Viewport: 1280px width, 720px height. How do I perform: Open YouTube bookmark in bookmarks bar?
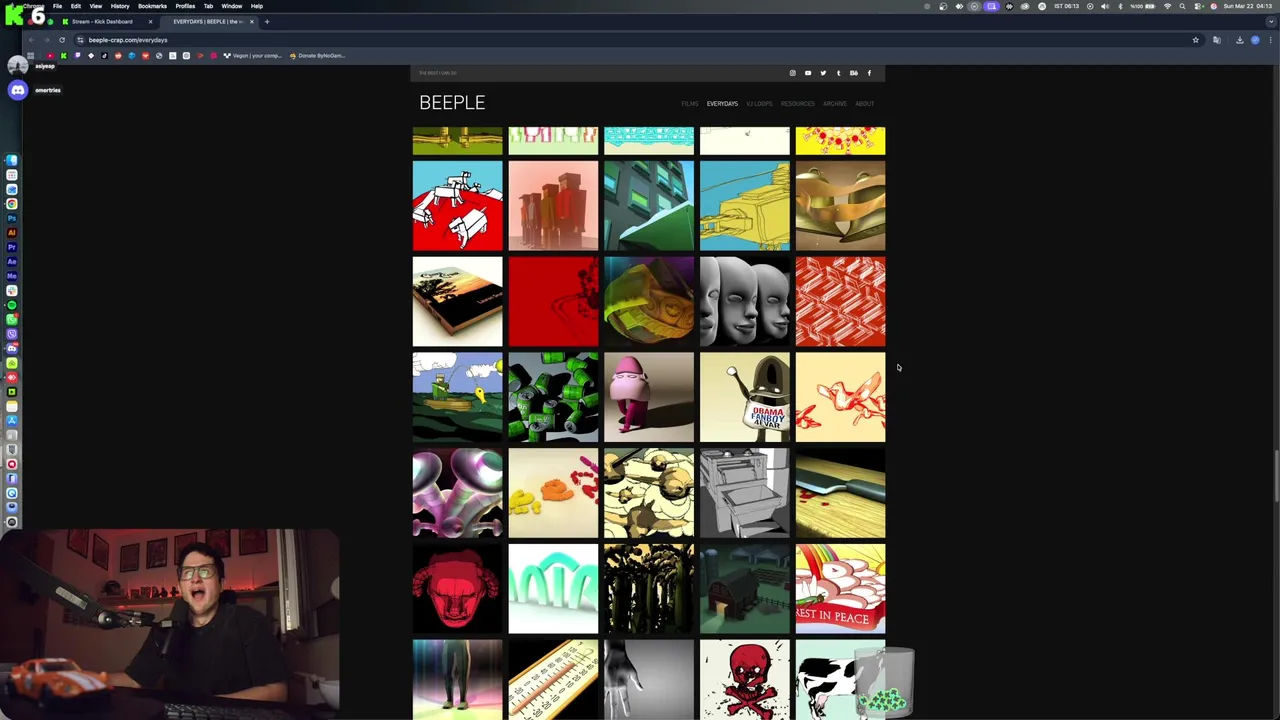51,56
